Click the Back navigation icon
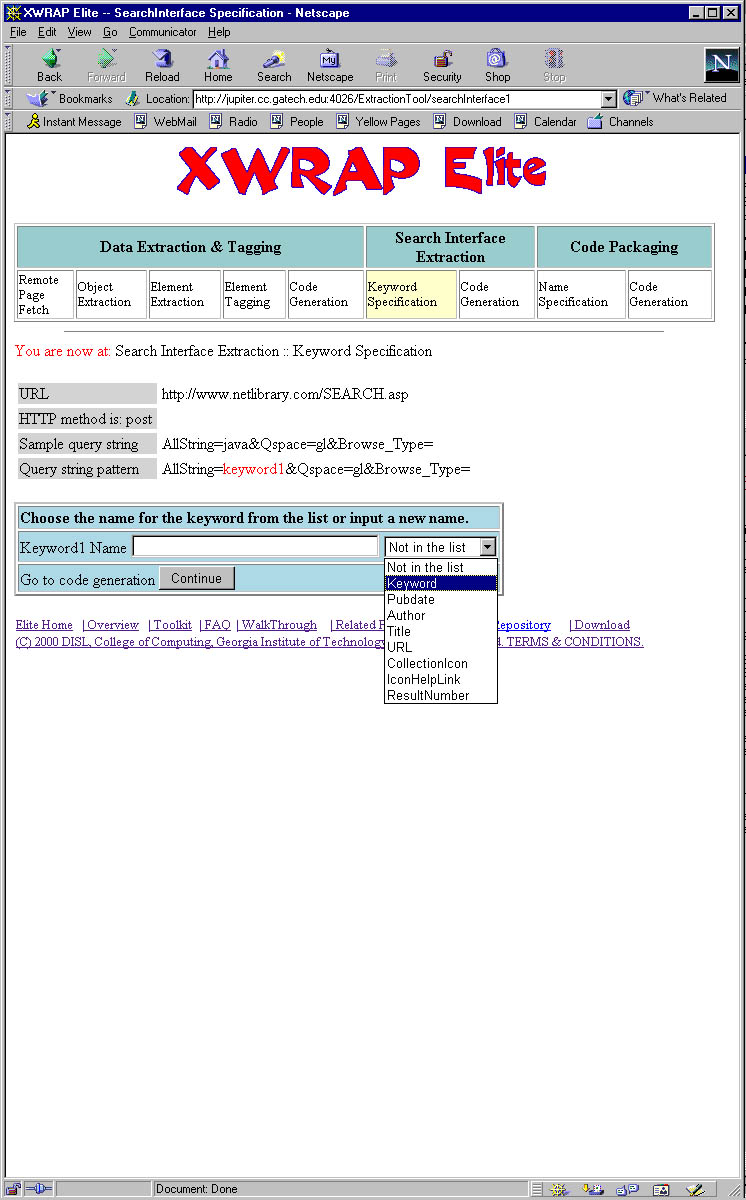This screenshot has width=746, height=1200. [x=49, y=60]
